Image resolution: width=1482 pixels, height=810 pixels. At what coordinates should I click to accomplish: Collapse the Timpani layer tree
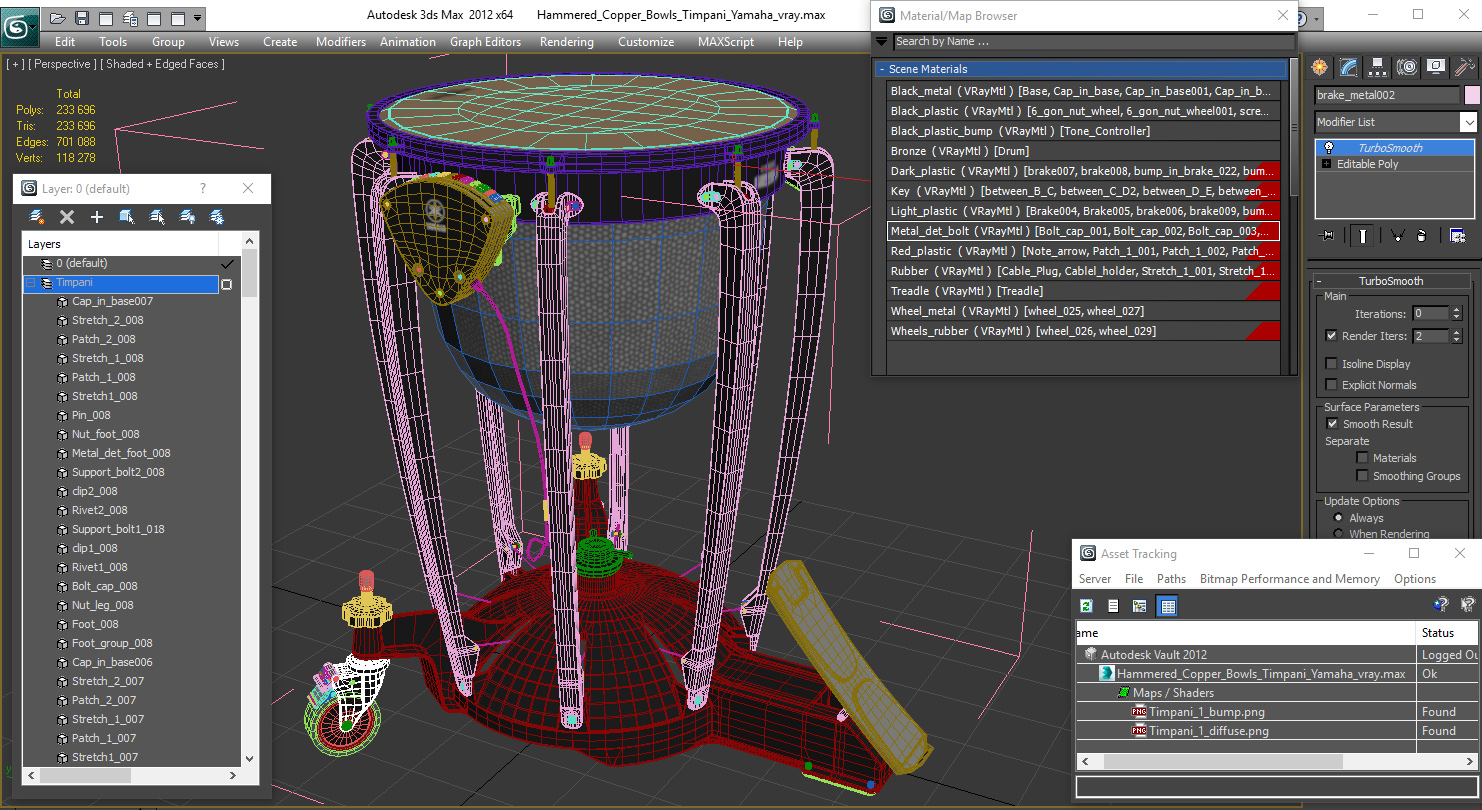(30, 283)
